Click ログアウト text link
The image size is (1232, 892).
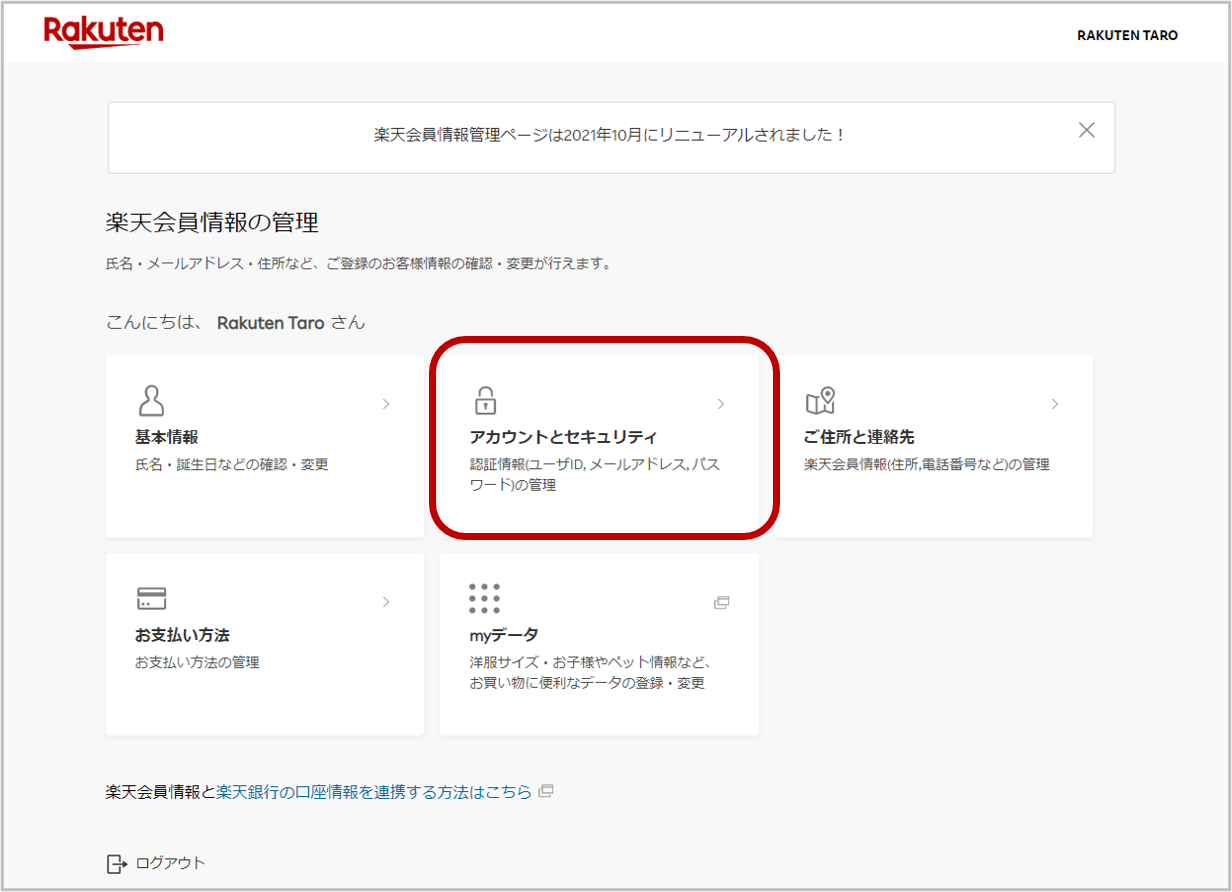[170, 863]
